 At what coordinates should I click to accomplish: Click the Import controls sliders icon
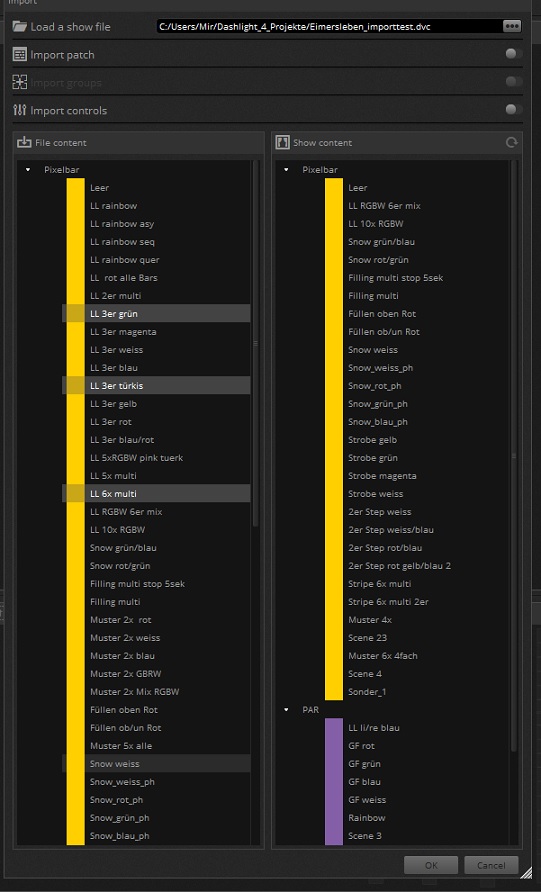coord(20,110)
